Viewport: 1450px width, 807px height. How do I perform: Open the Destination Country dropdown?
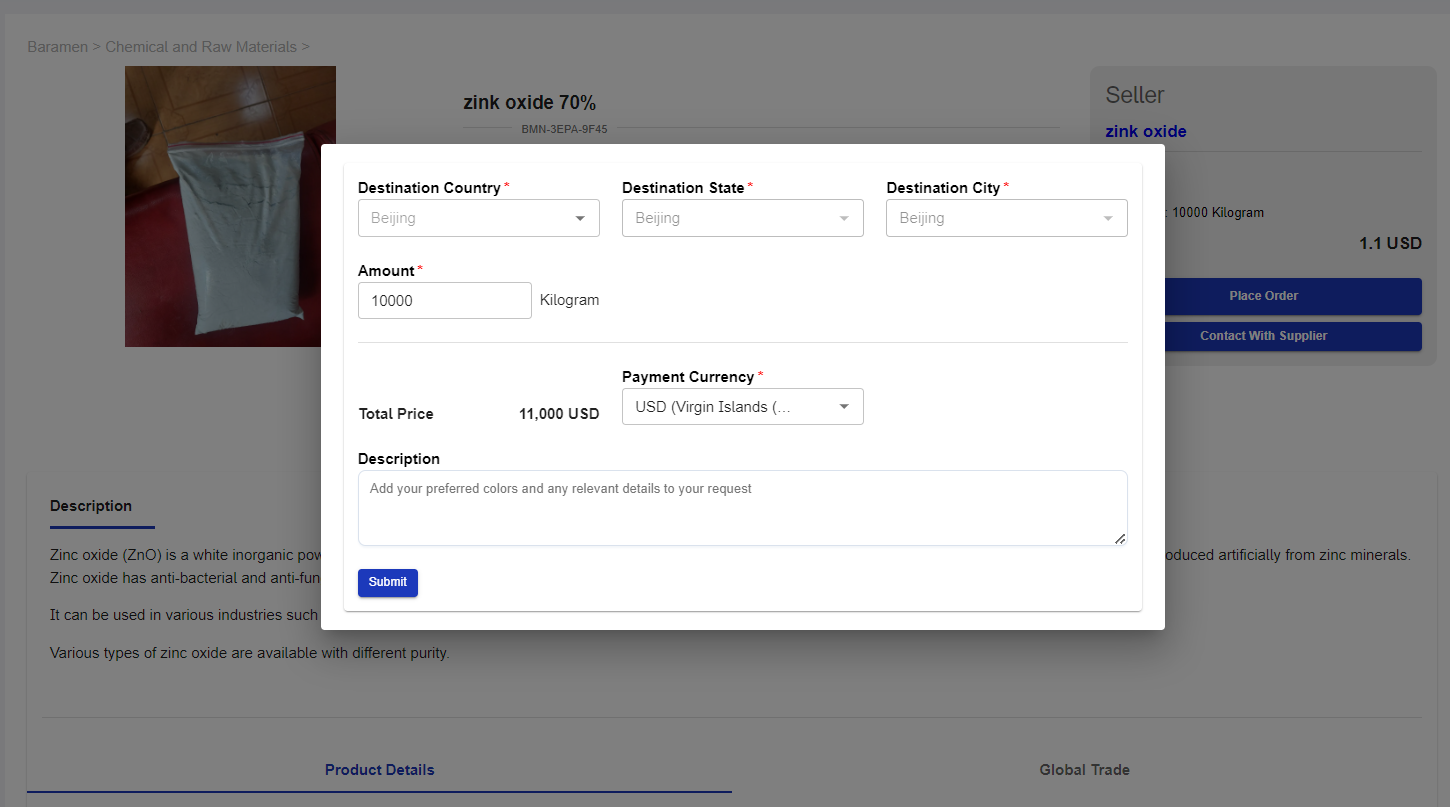(x=478, y=218)
